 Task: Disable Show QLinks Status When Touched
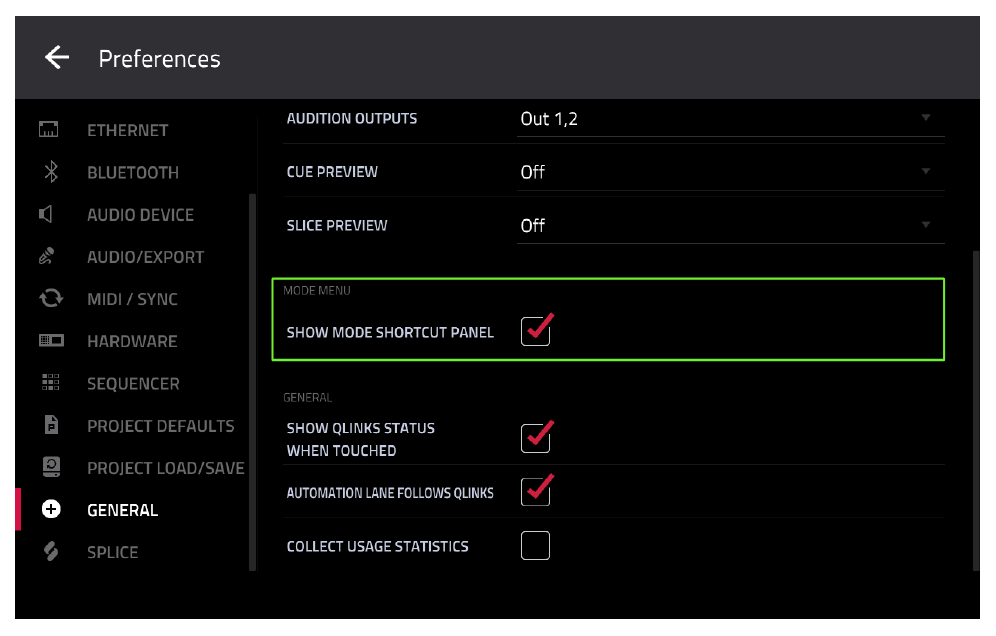[535, 438]
